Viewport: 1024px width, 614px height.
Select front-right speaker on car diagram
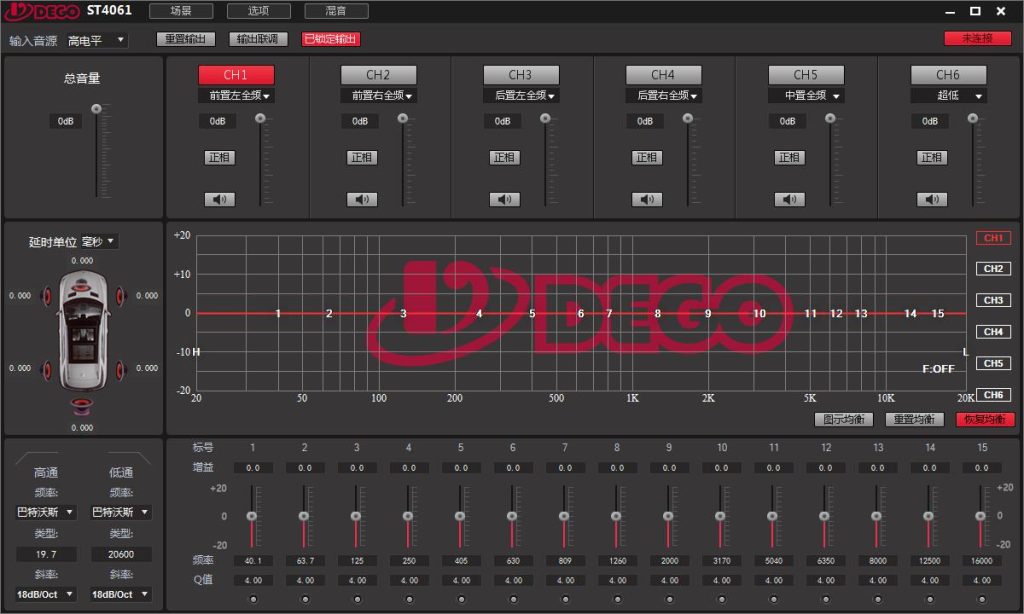click(120, 296)
